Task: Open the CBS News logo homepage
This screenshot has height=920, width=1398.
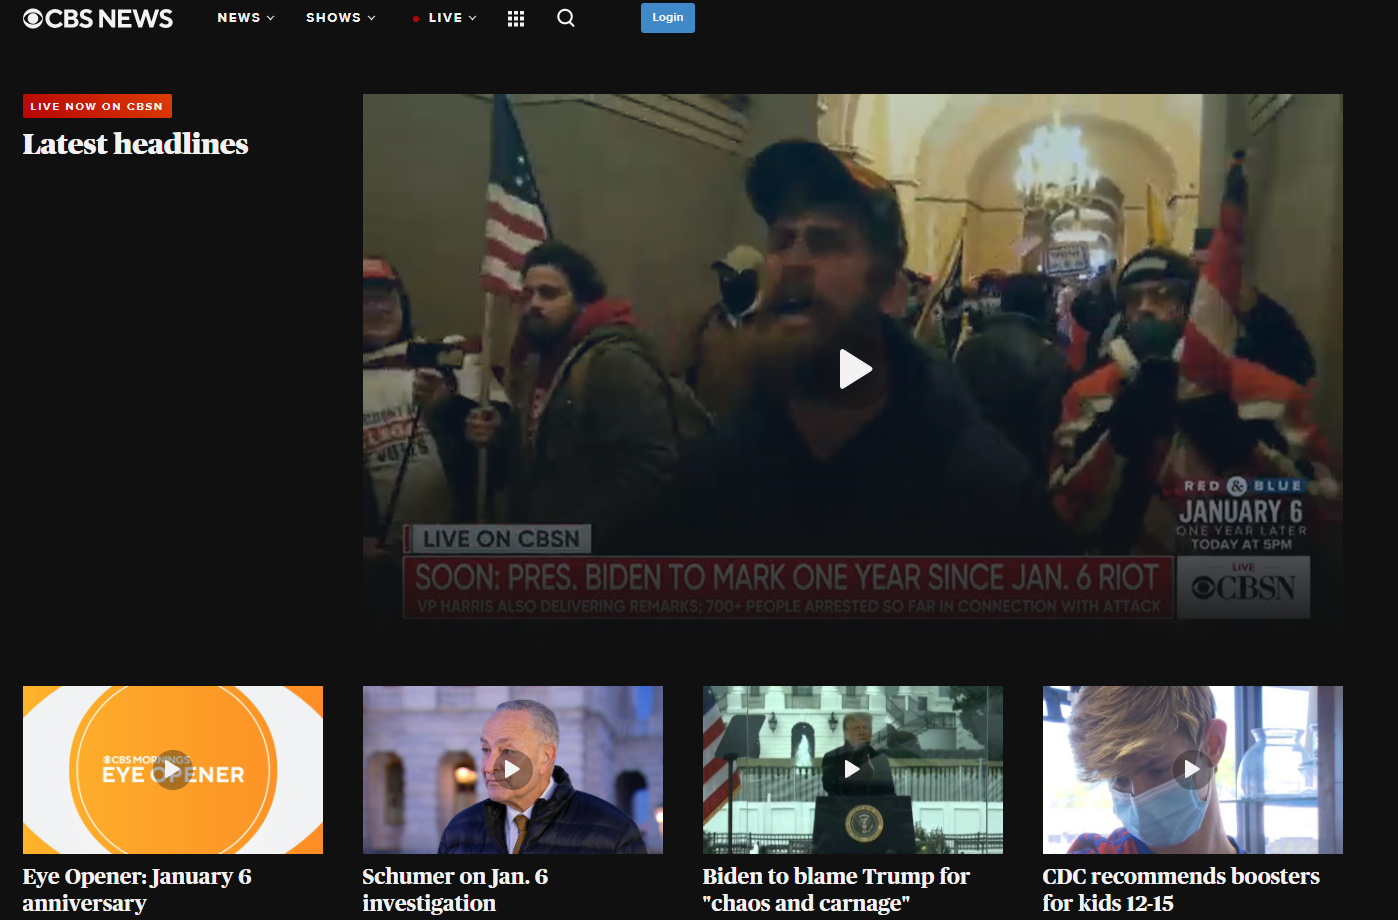Action: coord(98,18)
